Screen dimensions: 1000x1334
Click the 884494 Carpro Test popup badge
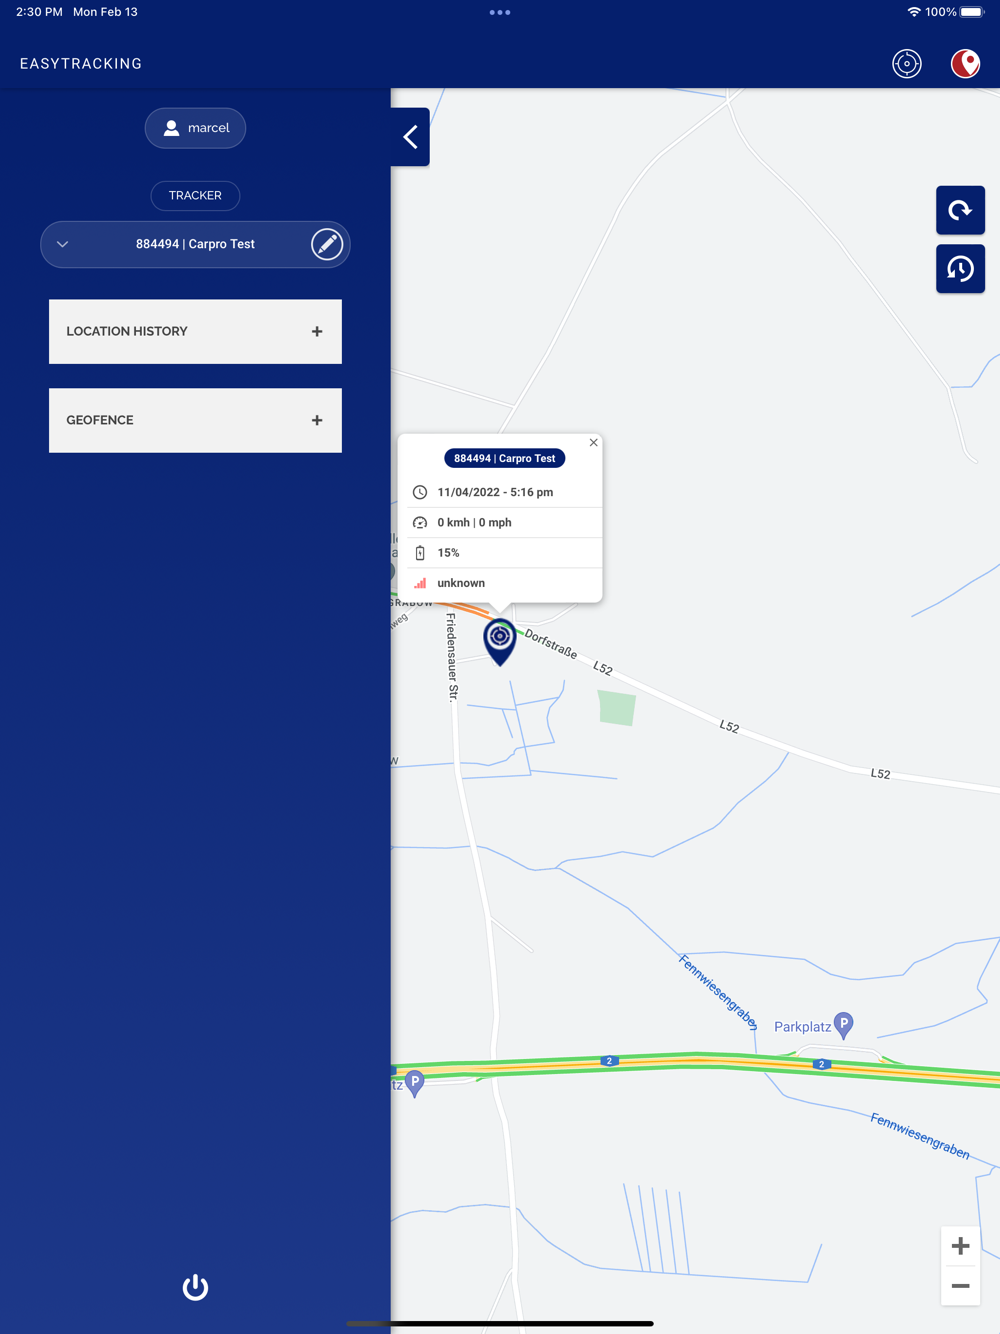pos(504,458)
